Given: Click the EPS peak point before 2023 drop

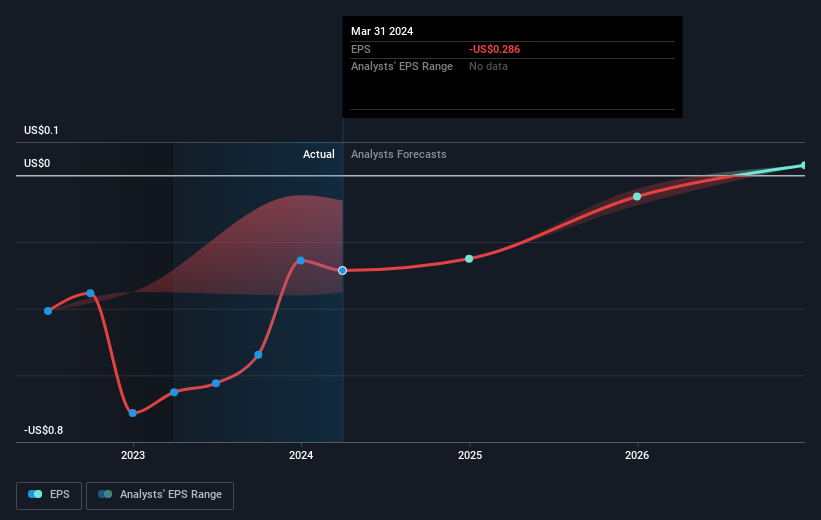Looking at the screenshot, I should point(90,293).
